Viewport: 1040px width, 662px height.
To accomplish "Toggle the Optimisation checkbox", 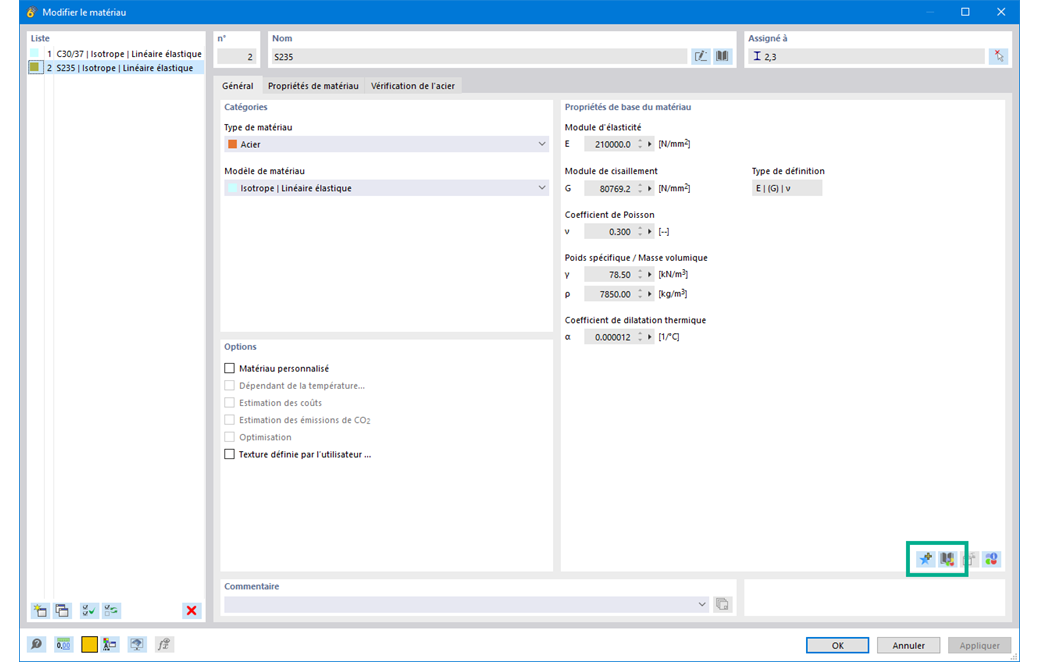I will tap(229, 437).
